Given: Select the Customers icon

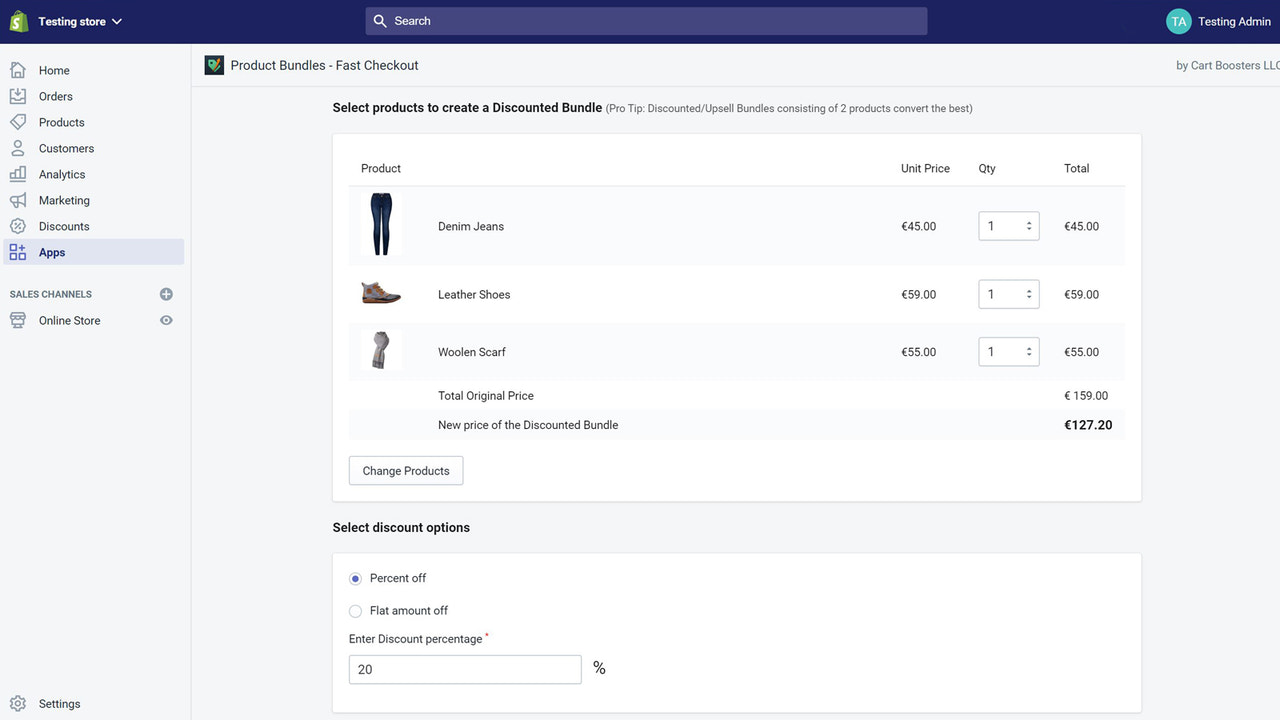Looking at the screenshot, I should pyautogui.click(x=20, y=148).
